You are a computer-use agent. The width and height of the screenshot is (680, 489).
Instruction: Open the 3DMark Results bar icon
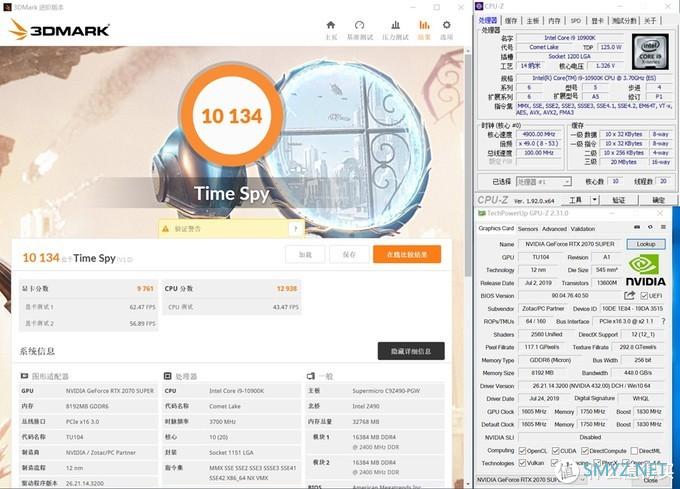coord(424,25)
